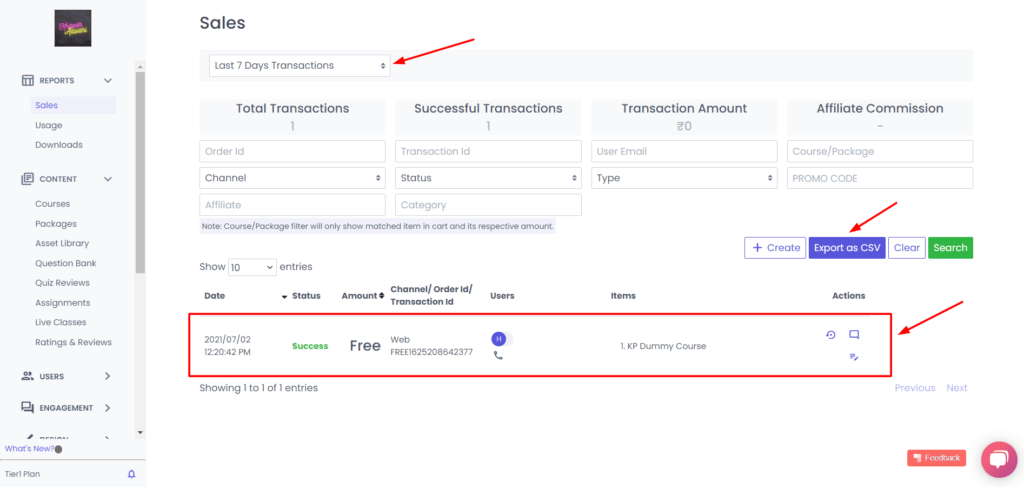Screen dimensions: 1024x487
Task: Click the Order Id input field
Action: click(x=292, y=151)
